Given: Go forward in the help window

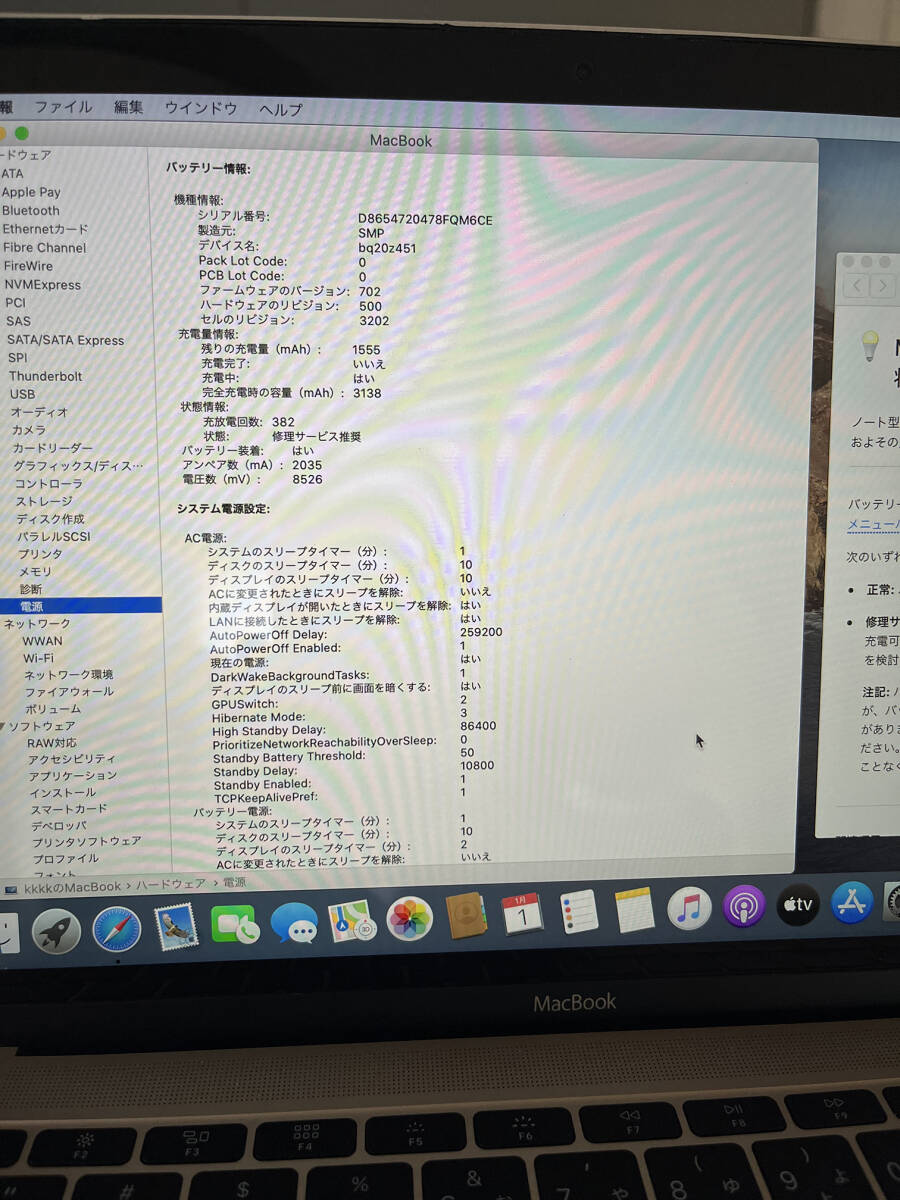Looking at the screenshot, I should 882,286.
